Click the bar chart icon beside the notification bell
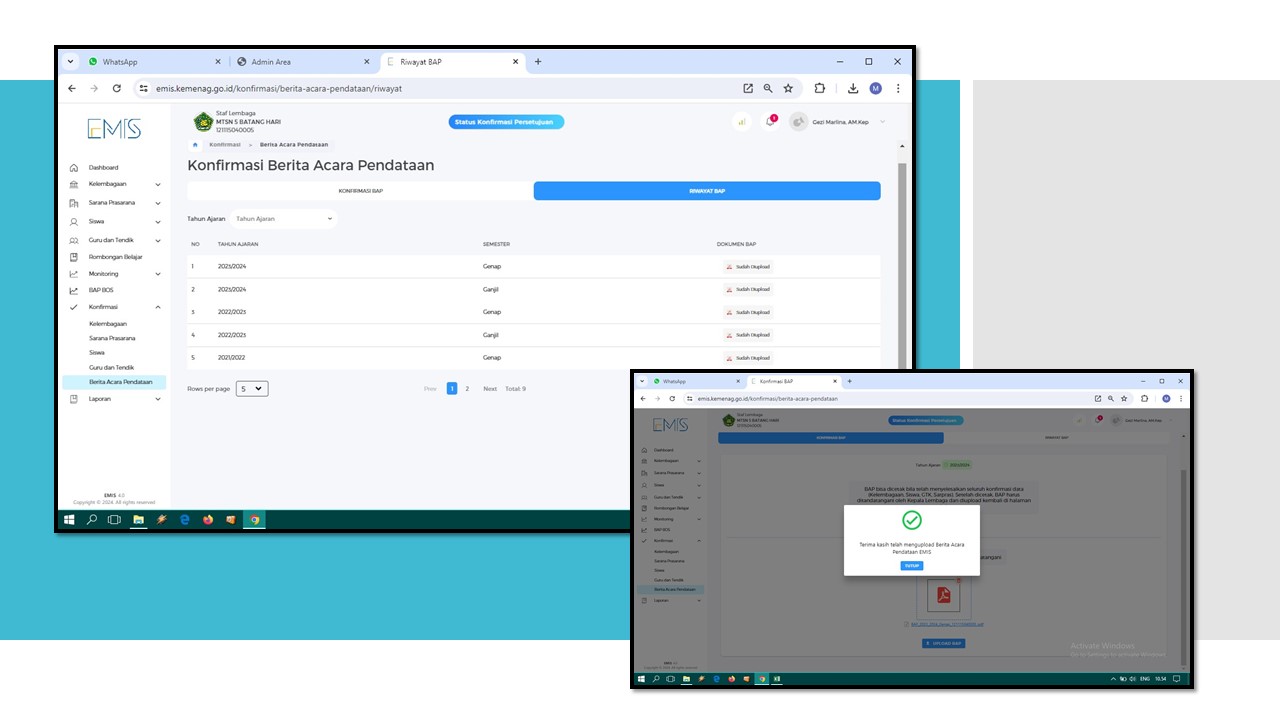The image size is (1280, 720). tap(741, 122)
